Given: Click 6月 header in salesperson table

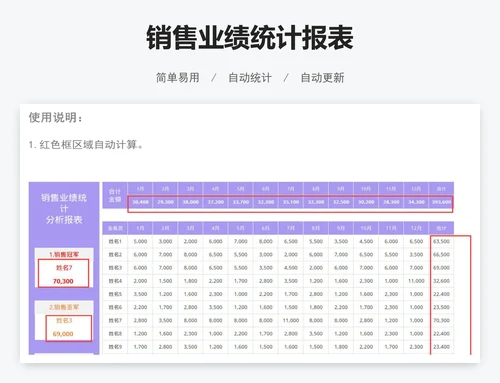Looking at the screenshot, I should [266, 228].
